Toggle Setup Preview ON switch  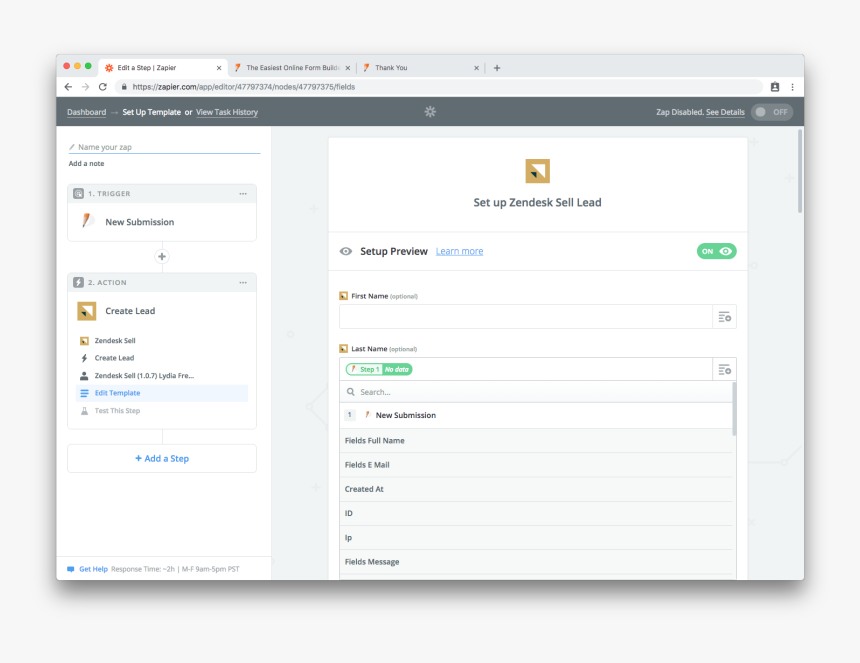pyautogui.click(x=716, y=251)
